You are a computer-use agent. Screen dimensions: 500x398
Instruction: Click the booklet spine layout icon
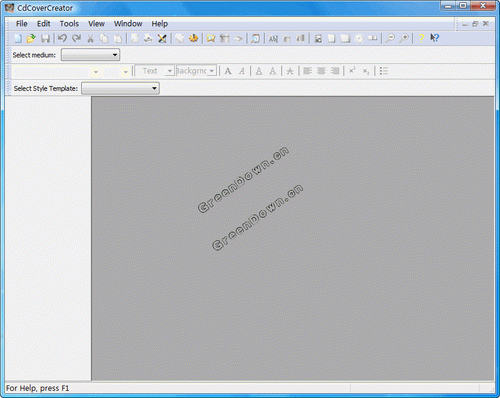tap(373, 38)
